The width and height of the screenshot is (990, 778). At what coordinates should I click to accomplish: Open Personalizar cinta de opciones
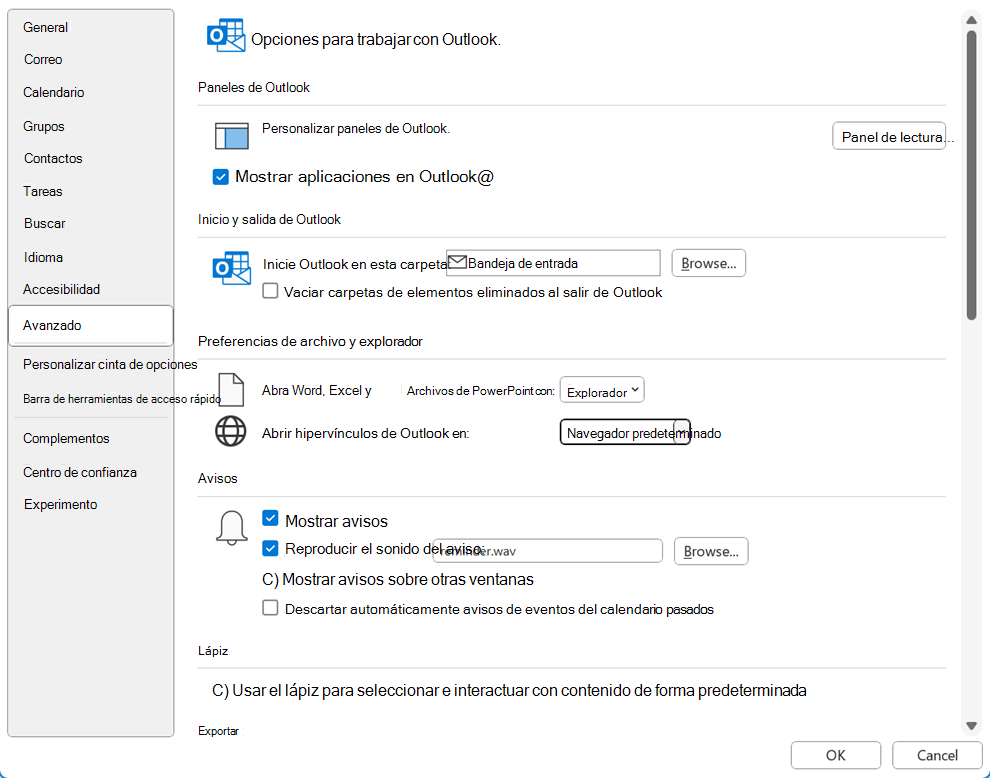110,364
